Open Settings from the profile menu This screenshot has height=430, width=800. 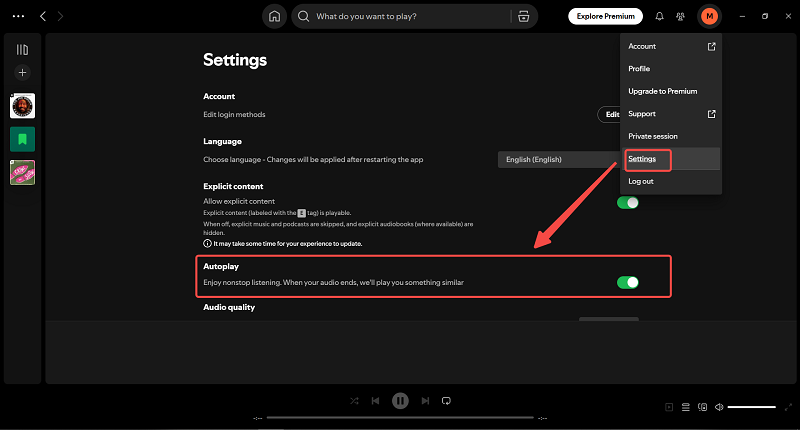click(x=670, y=159)
